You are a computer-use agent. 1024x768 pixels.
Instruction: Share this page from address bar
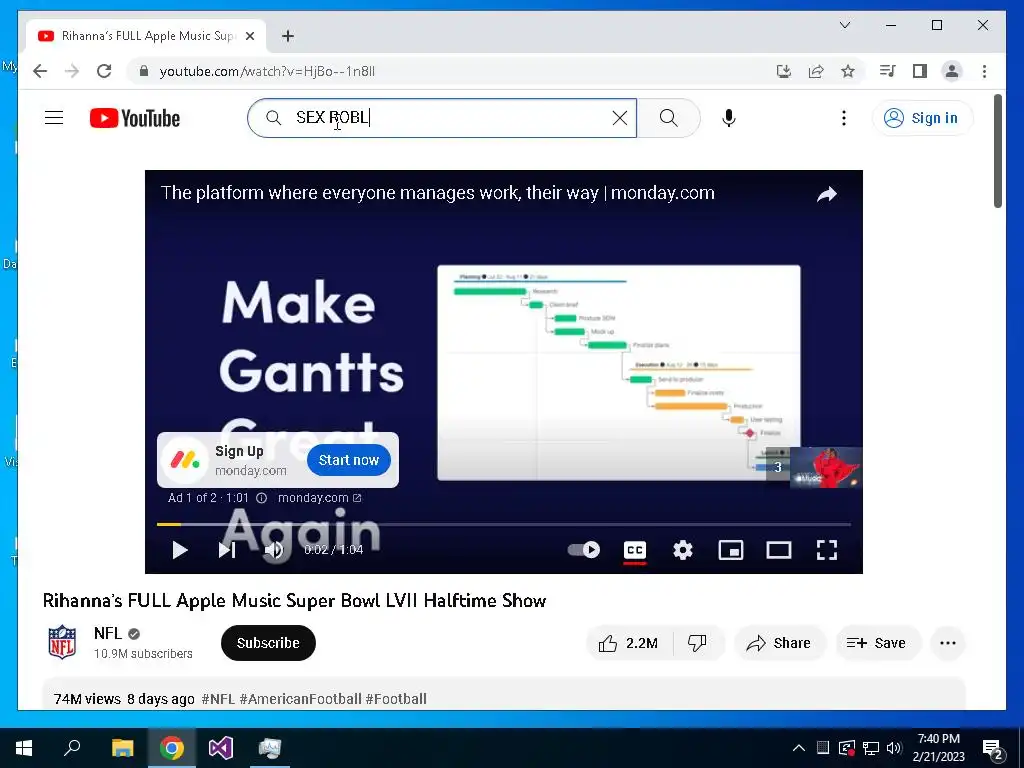click(816, 71)
